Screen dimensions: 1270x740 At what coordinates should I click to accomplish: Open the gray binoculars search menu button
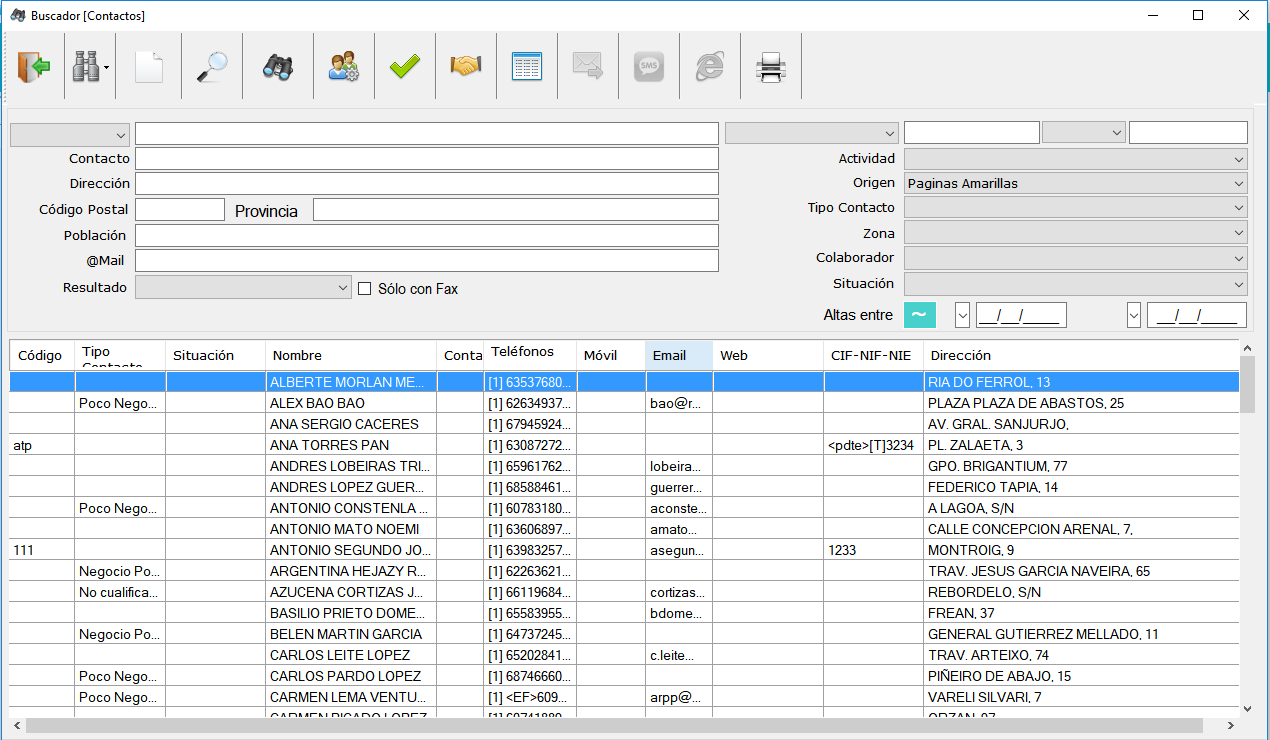(x=90, y=67)
